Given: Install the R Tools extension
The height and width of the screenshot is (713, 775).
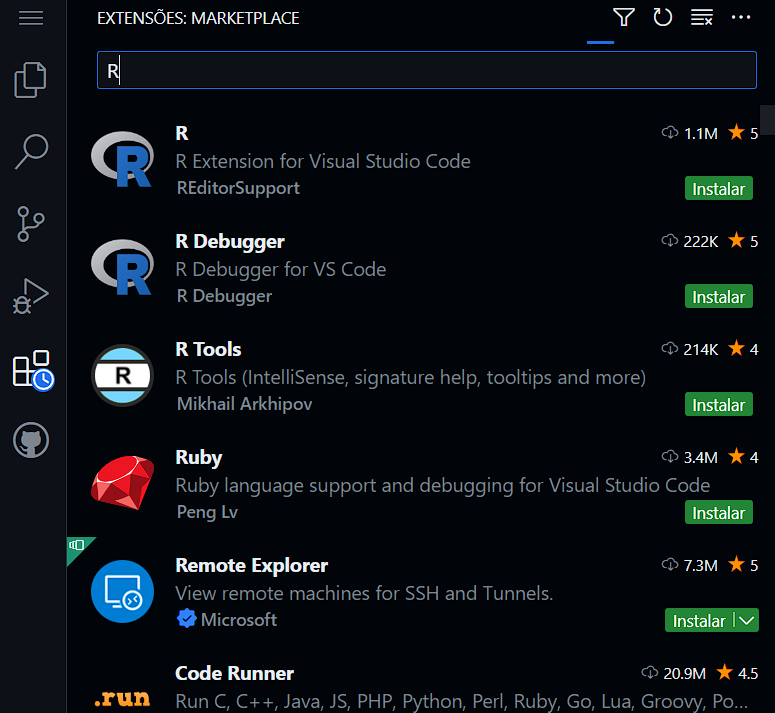Looking at the screenshot, I should [x=718, y=405].
